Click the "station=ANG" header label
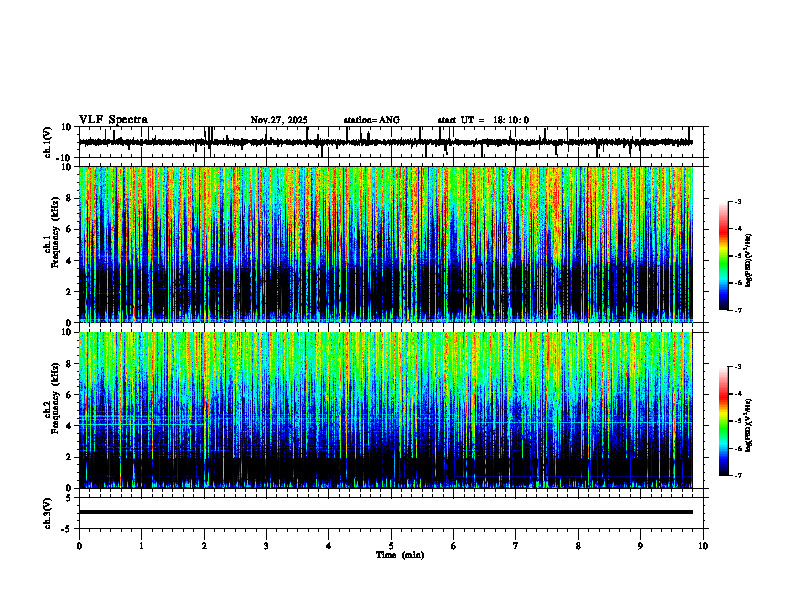This screenshot has height=612, width=792. 372,120
